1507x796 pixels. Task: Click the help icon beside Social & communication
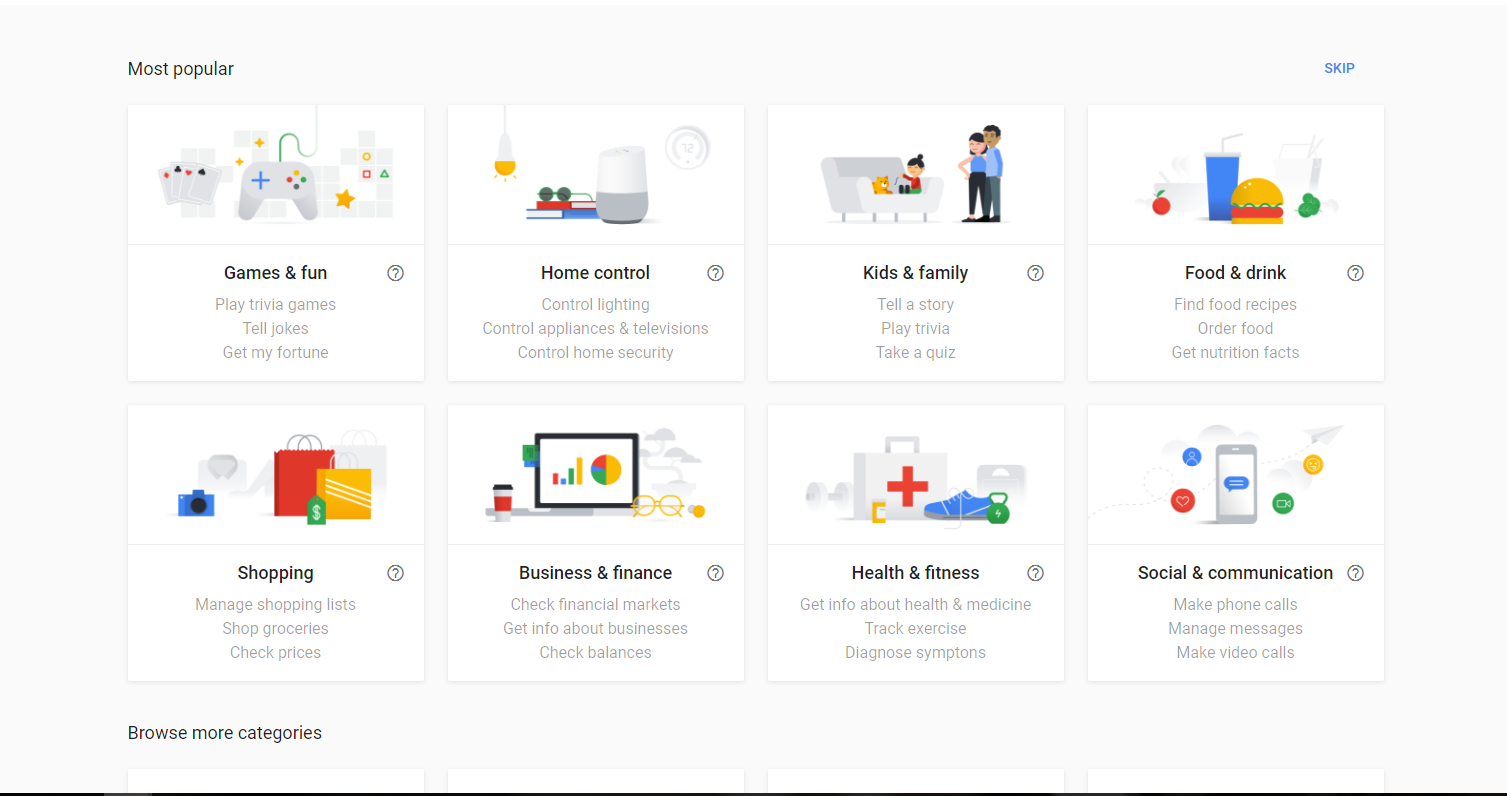coord(1355,572)
